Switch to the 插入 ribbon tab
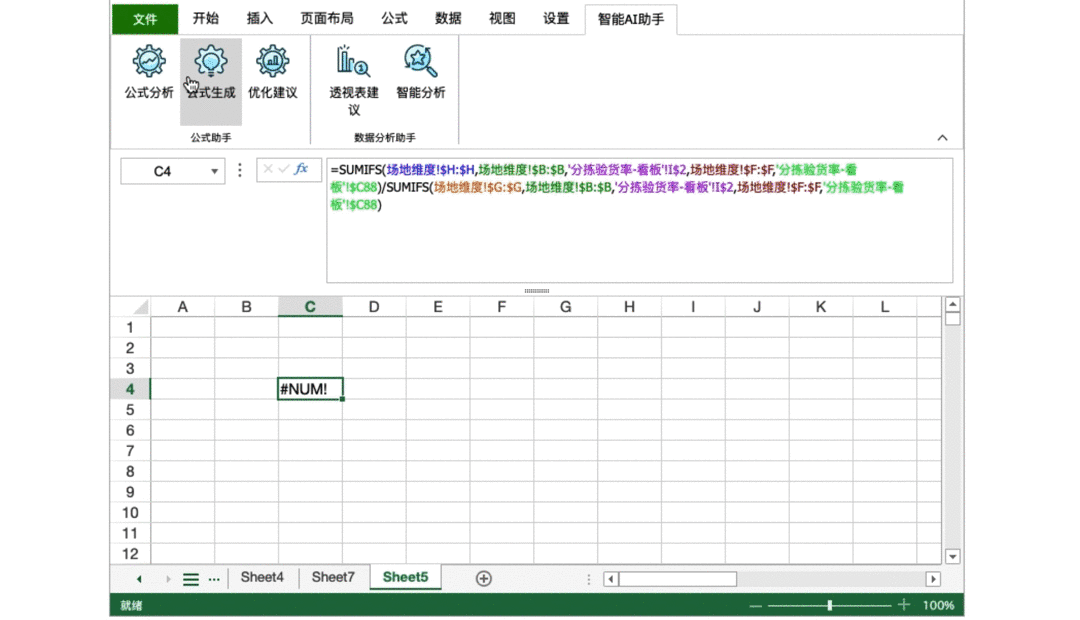Viewport: 1080px width, 620px height. [260, 19]
